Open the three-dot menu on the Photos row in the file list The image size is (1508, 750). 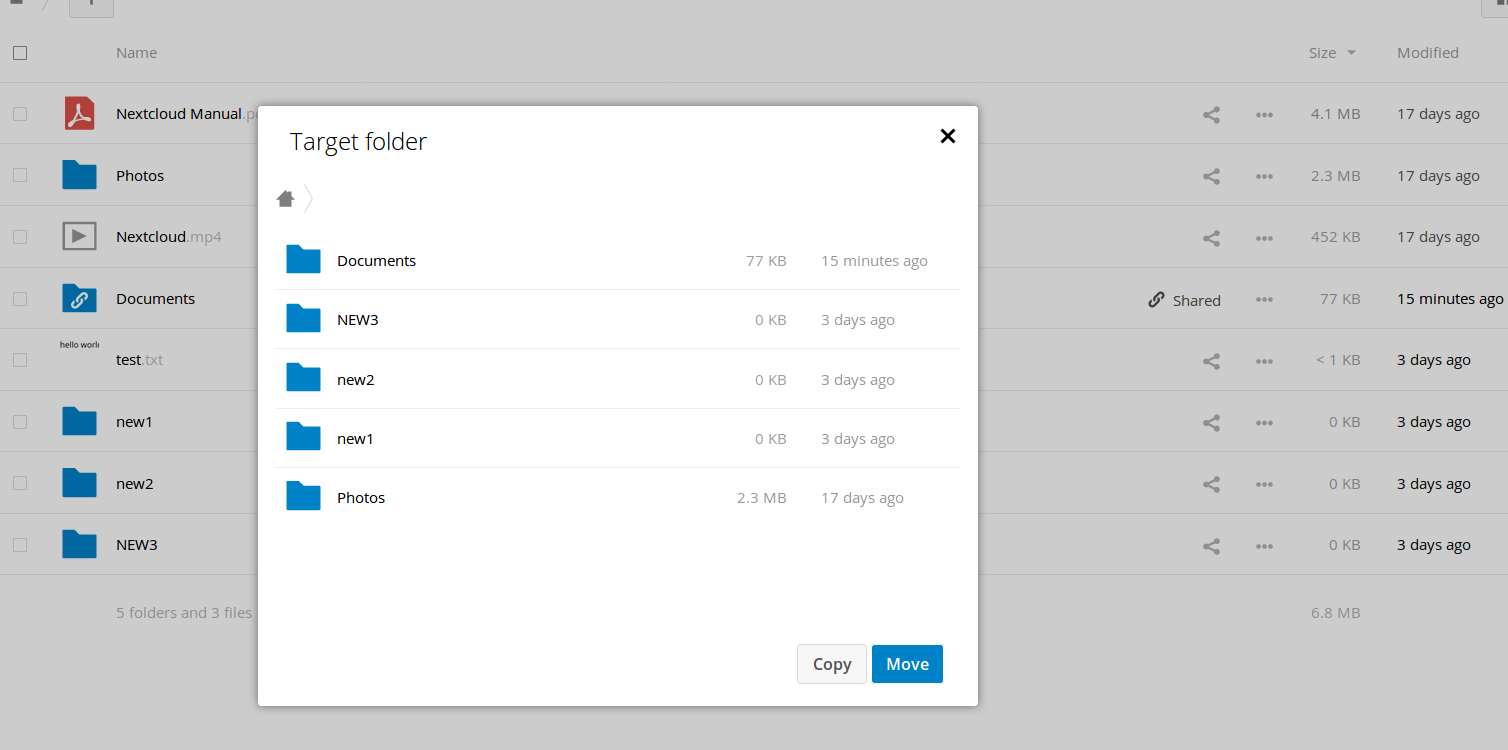point(1264,177)
